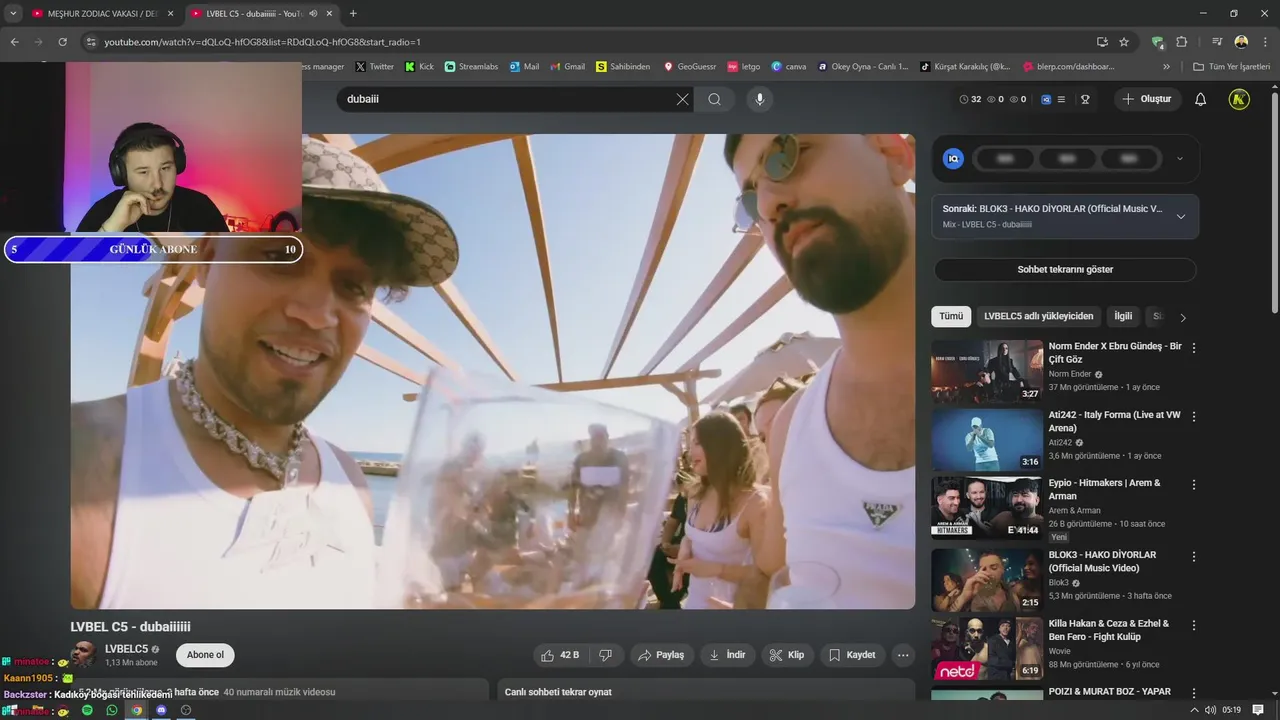
Task: Open the media control music-note icon
Action: click(x=1217, y=42)
